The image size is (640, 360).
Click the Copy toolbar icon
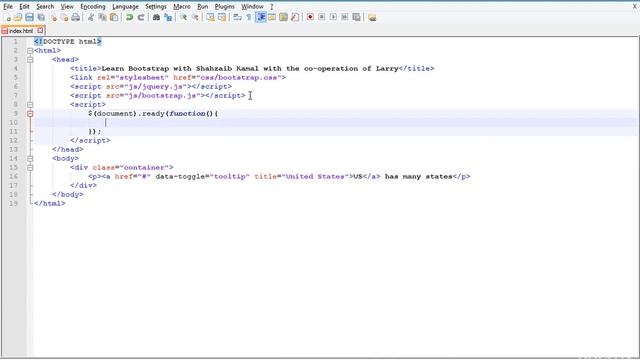click(x=102, y=17)
